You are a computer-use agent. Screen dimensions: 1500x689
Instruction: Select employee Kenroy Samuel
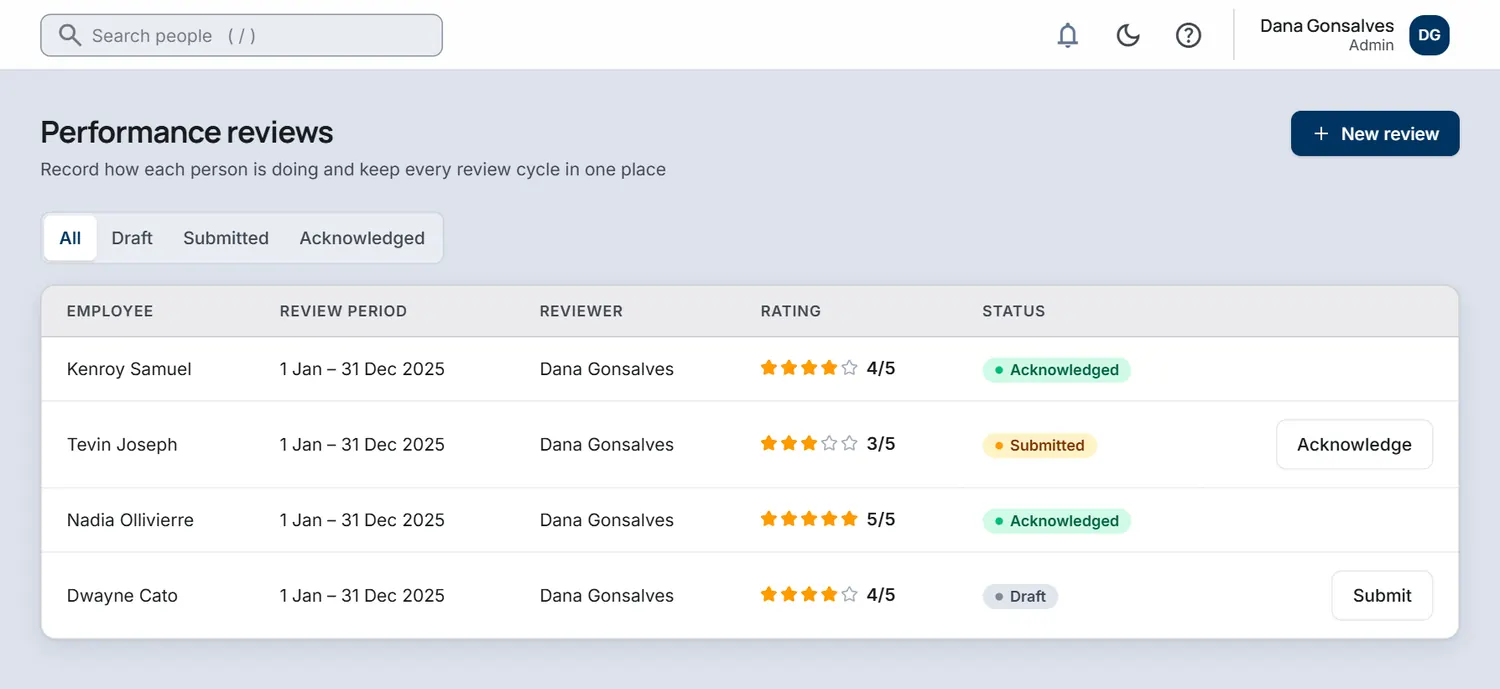(129, 369)
